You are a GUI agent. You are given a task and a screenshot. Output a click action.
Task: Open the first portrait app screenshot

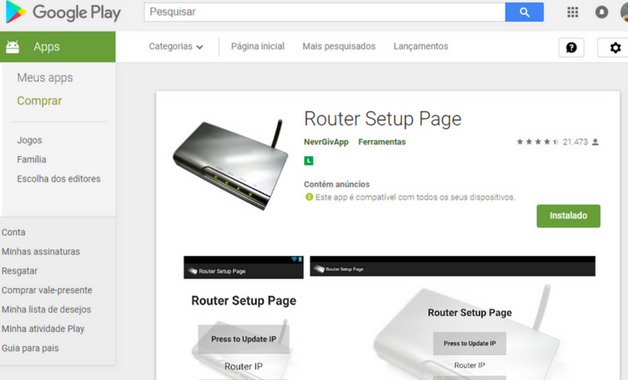tap(244, 318)
